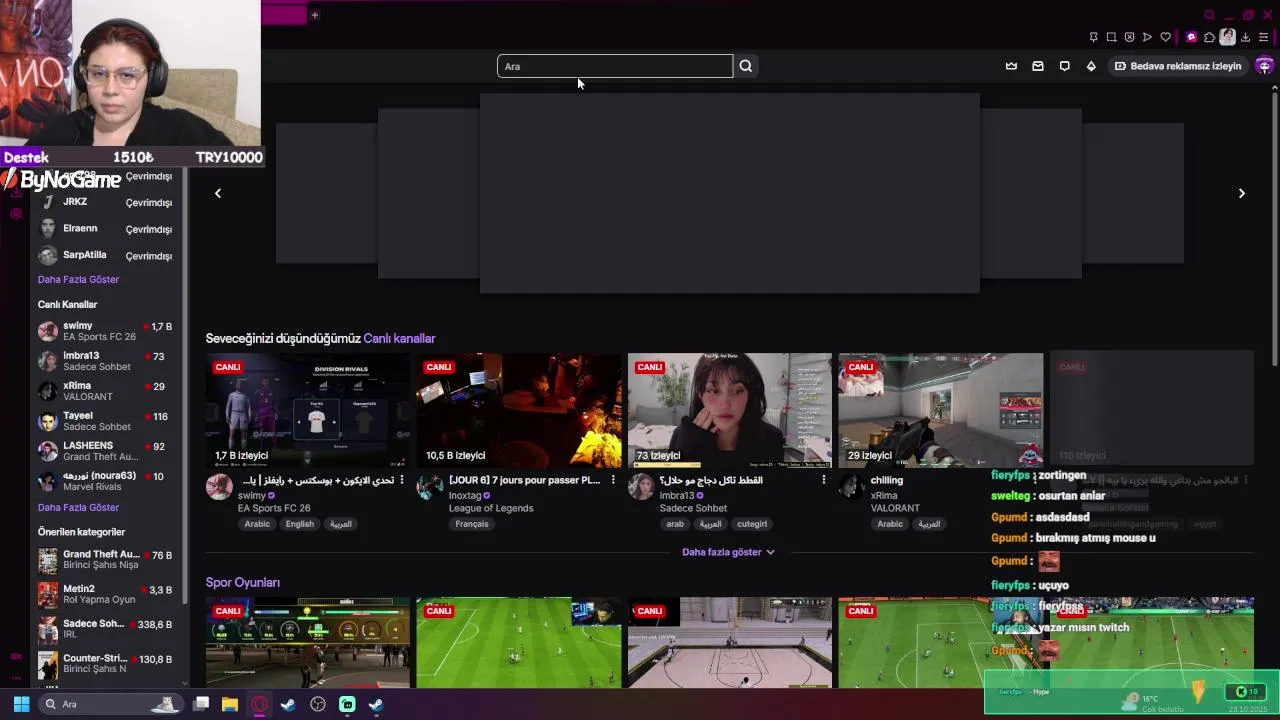
Task: Open imbra13 stream options three-dot menu
Action: pos(824,480)
